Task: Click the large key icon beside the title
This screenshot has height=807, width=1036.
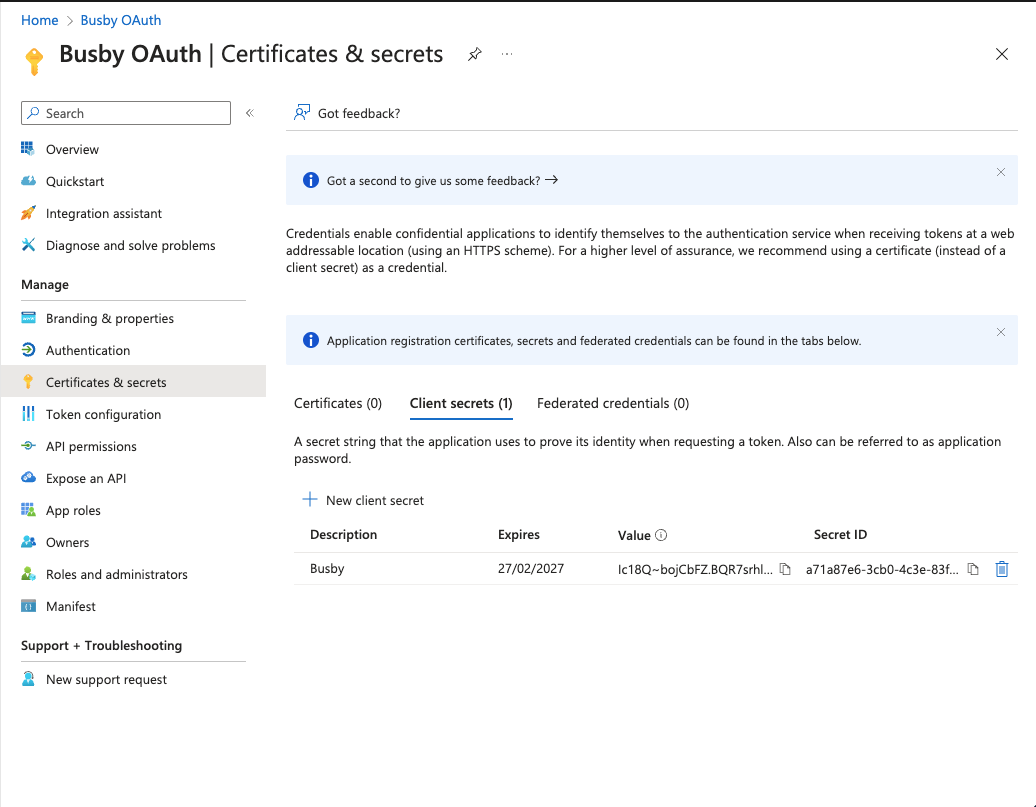Action: 34,61
